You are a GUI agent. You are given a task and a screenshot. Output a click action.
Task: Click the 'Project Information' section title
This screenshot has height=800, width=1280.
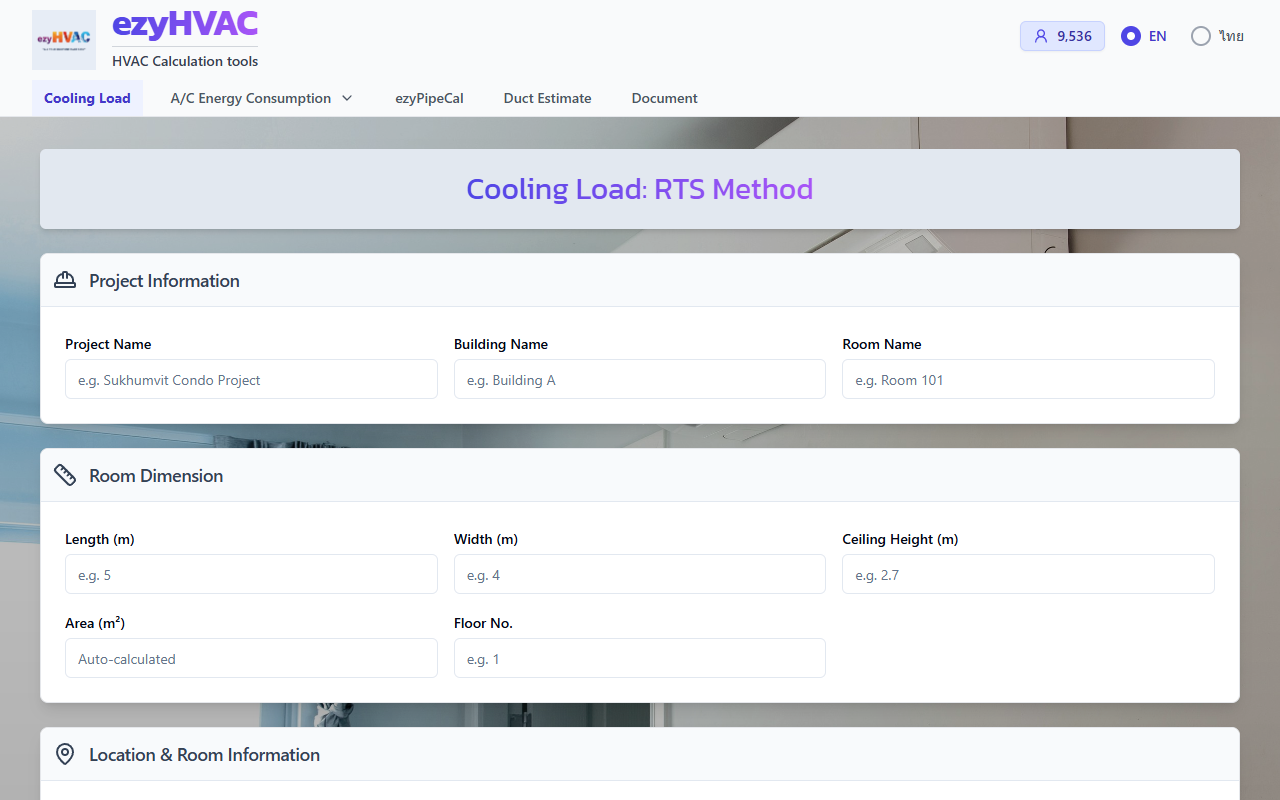164,281
